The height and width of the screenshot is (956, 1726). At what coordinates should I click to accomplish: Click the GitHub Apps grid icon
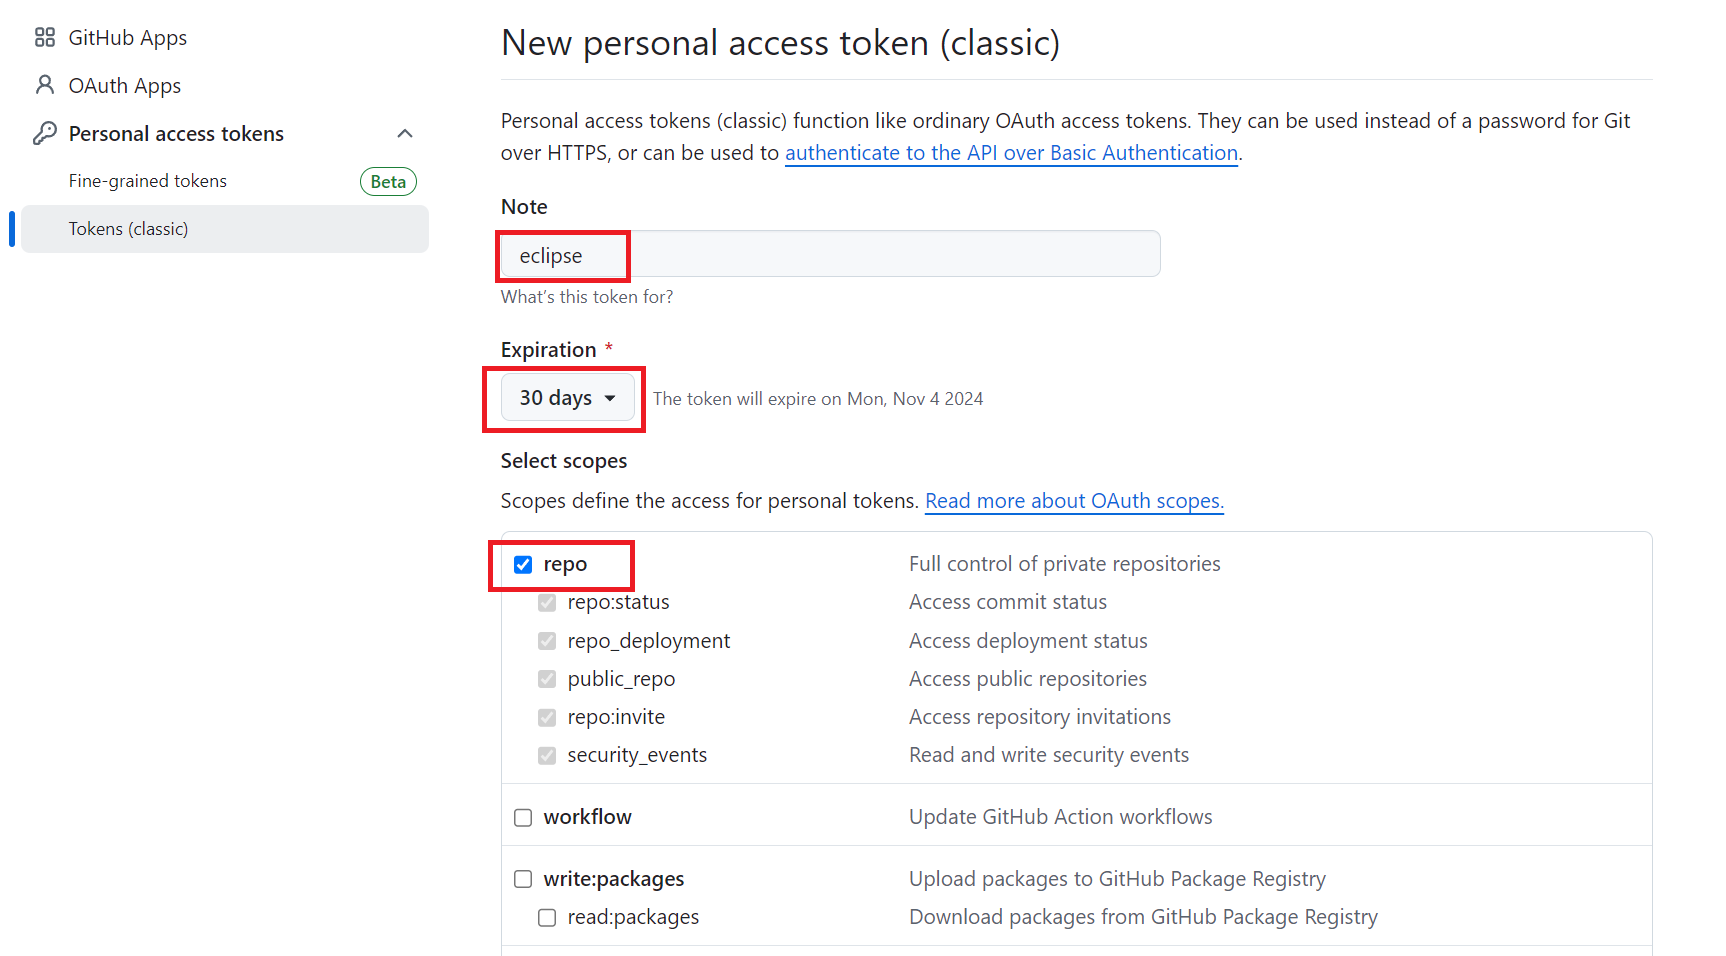tap(45, 38)
